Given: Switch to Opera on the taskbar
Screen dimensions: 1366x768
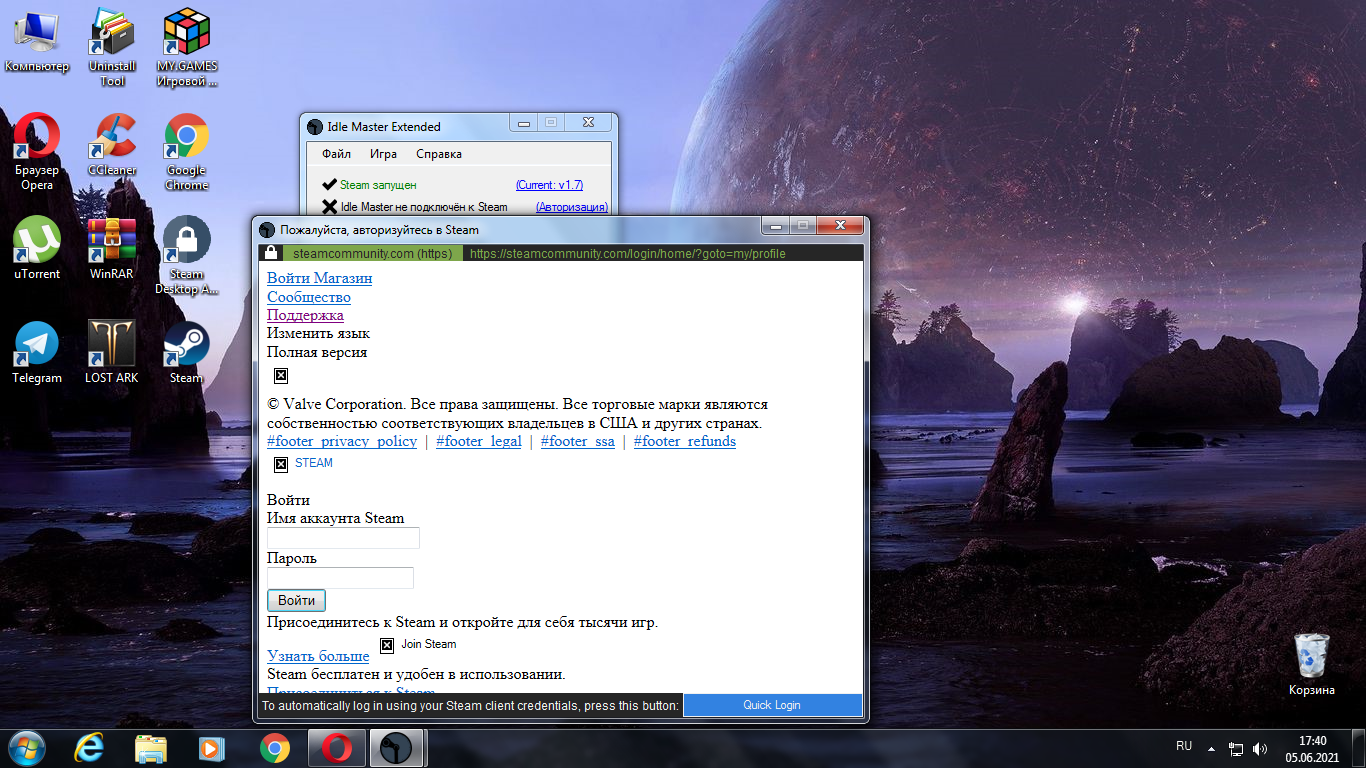Looking at the screenshot, I should 337,748.
